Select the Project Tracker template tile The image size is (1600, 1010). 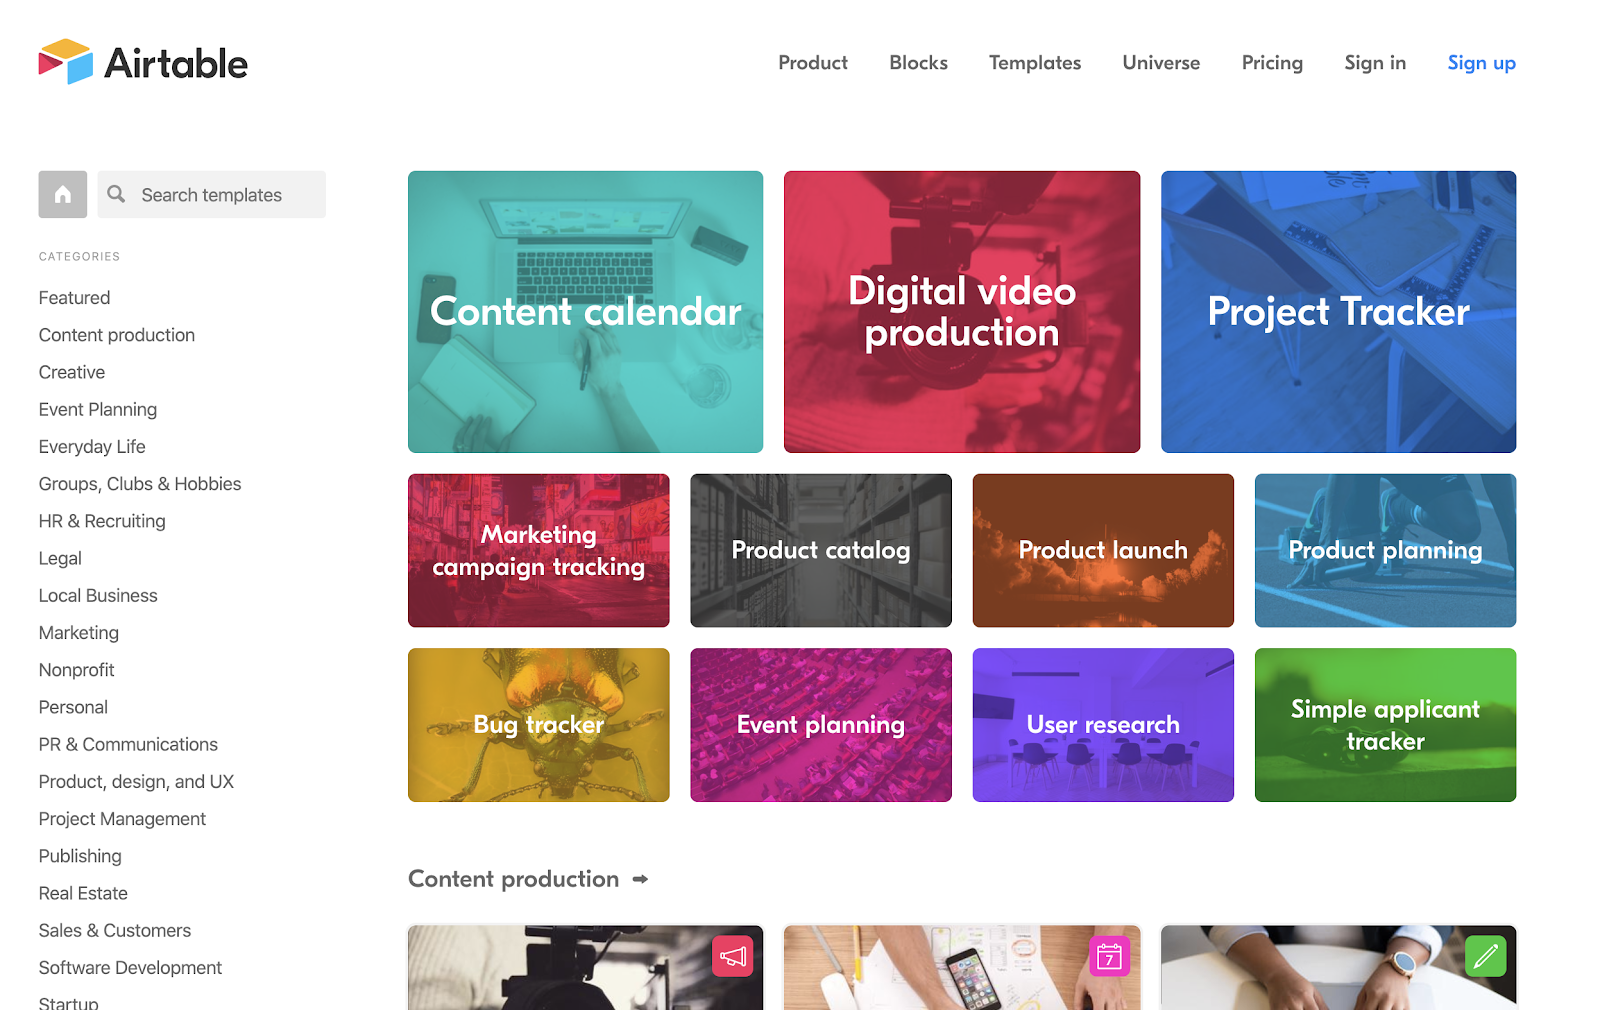[1338, 312]
